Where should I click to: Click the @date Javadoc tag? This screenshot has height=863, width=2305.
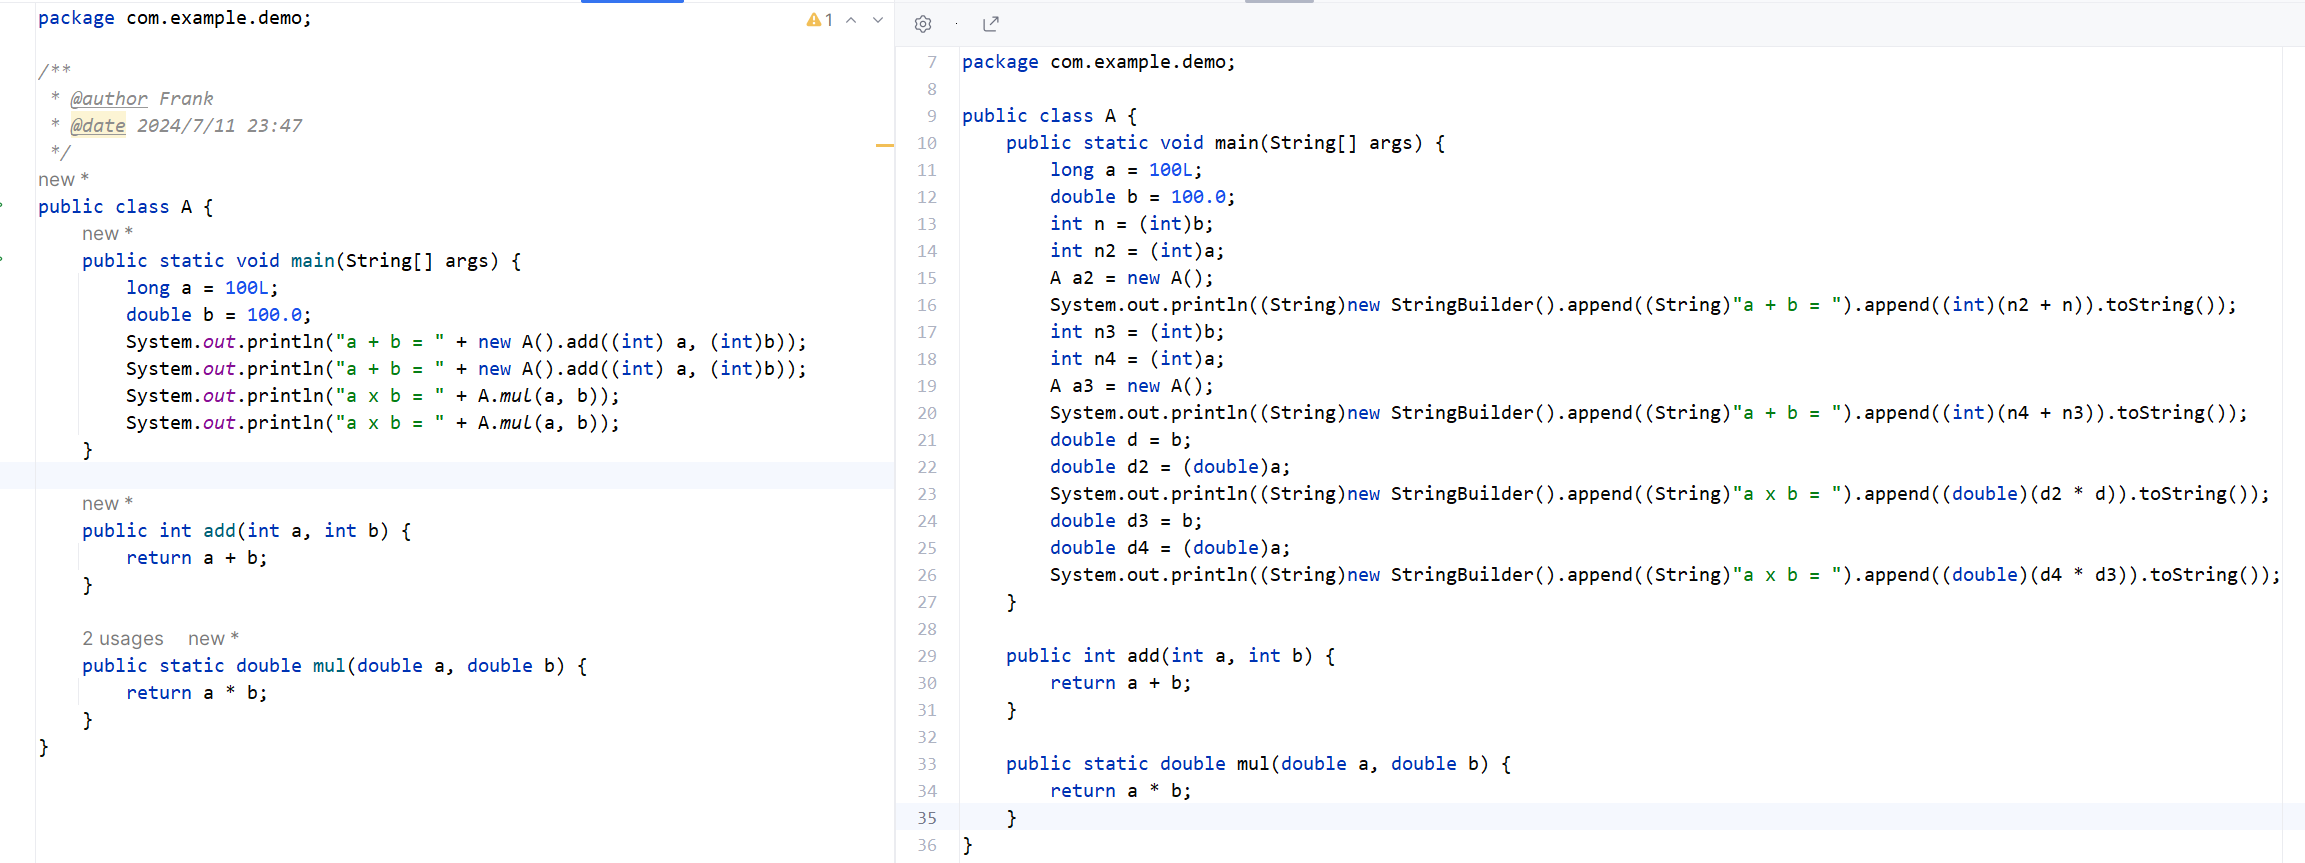pos(98,125)
